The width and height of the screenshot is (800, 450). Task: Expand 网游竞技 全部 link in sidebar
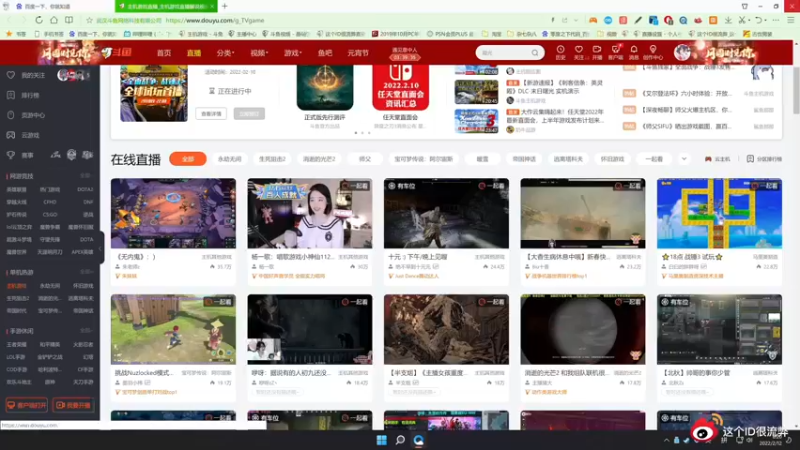coord(85,176)
